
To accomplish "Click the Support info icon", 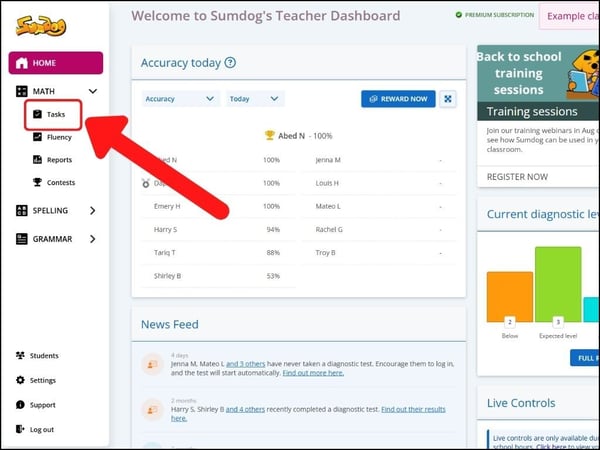I will 20,405.
